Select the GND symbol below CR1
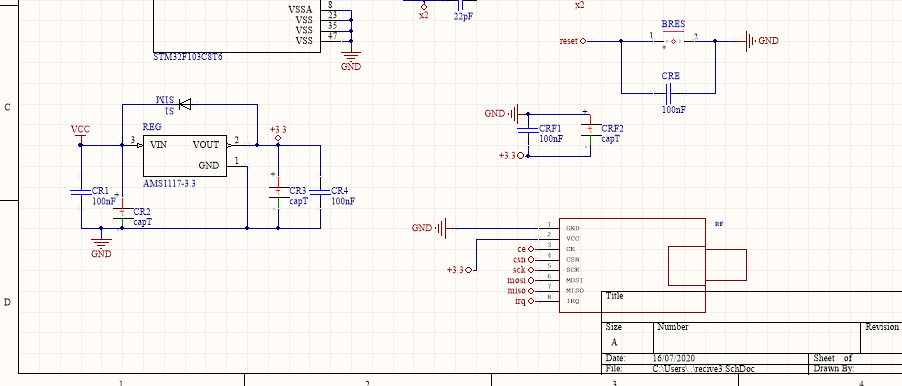Image resolution: width=902 pixels, height=386 pixels. [x=101, y=243]
